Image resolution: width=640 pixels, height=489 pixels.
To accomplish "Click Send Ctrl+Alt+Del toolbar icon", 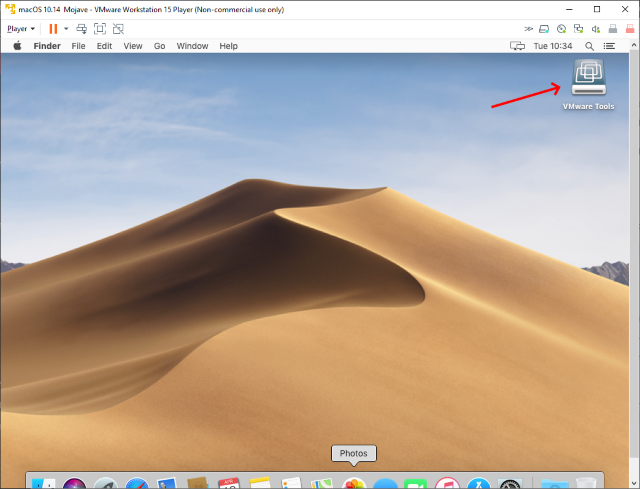I will (82, 29).
